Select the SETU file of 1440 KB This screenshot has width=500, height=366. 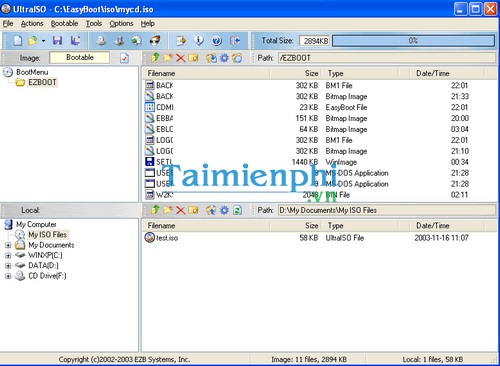coord(307,162)
